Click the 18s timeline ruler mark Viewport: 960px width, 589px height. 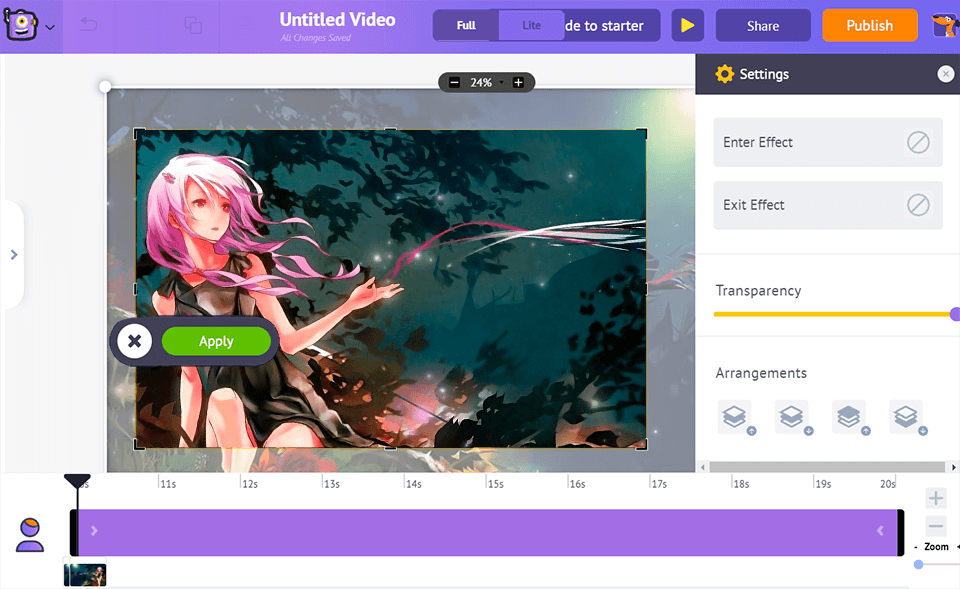(x=741, y=484)
